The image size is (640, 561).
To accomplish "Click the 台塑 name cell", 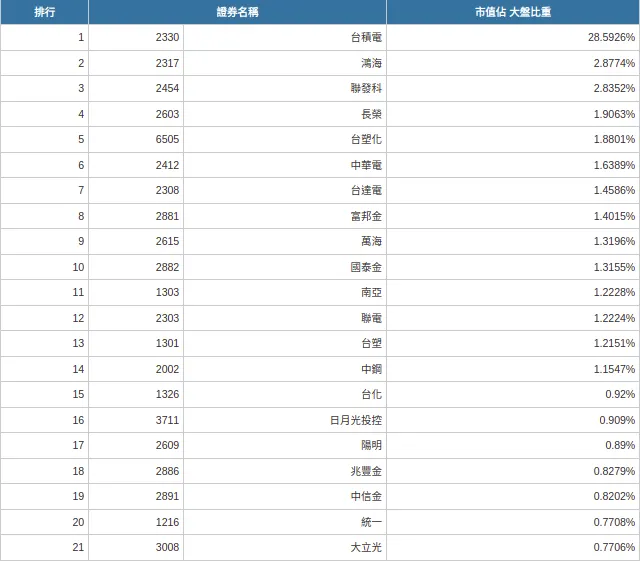I will point(285,343).
